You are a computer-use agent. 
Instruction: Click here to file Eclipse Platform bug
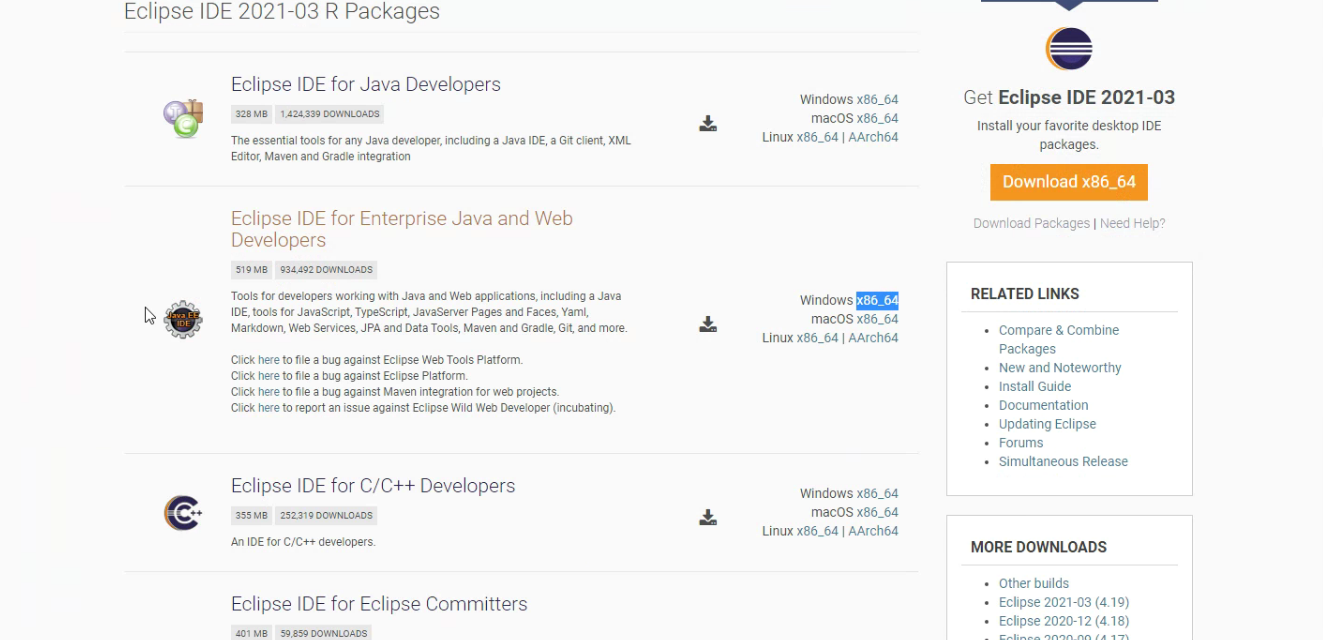click(x=269, y=376)
